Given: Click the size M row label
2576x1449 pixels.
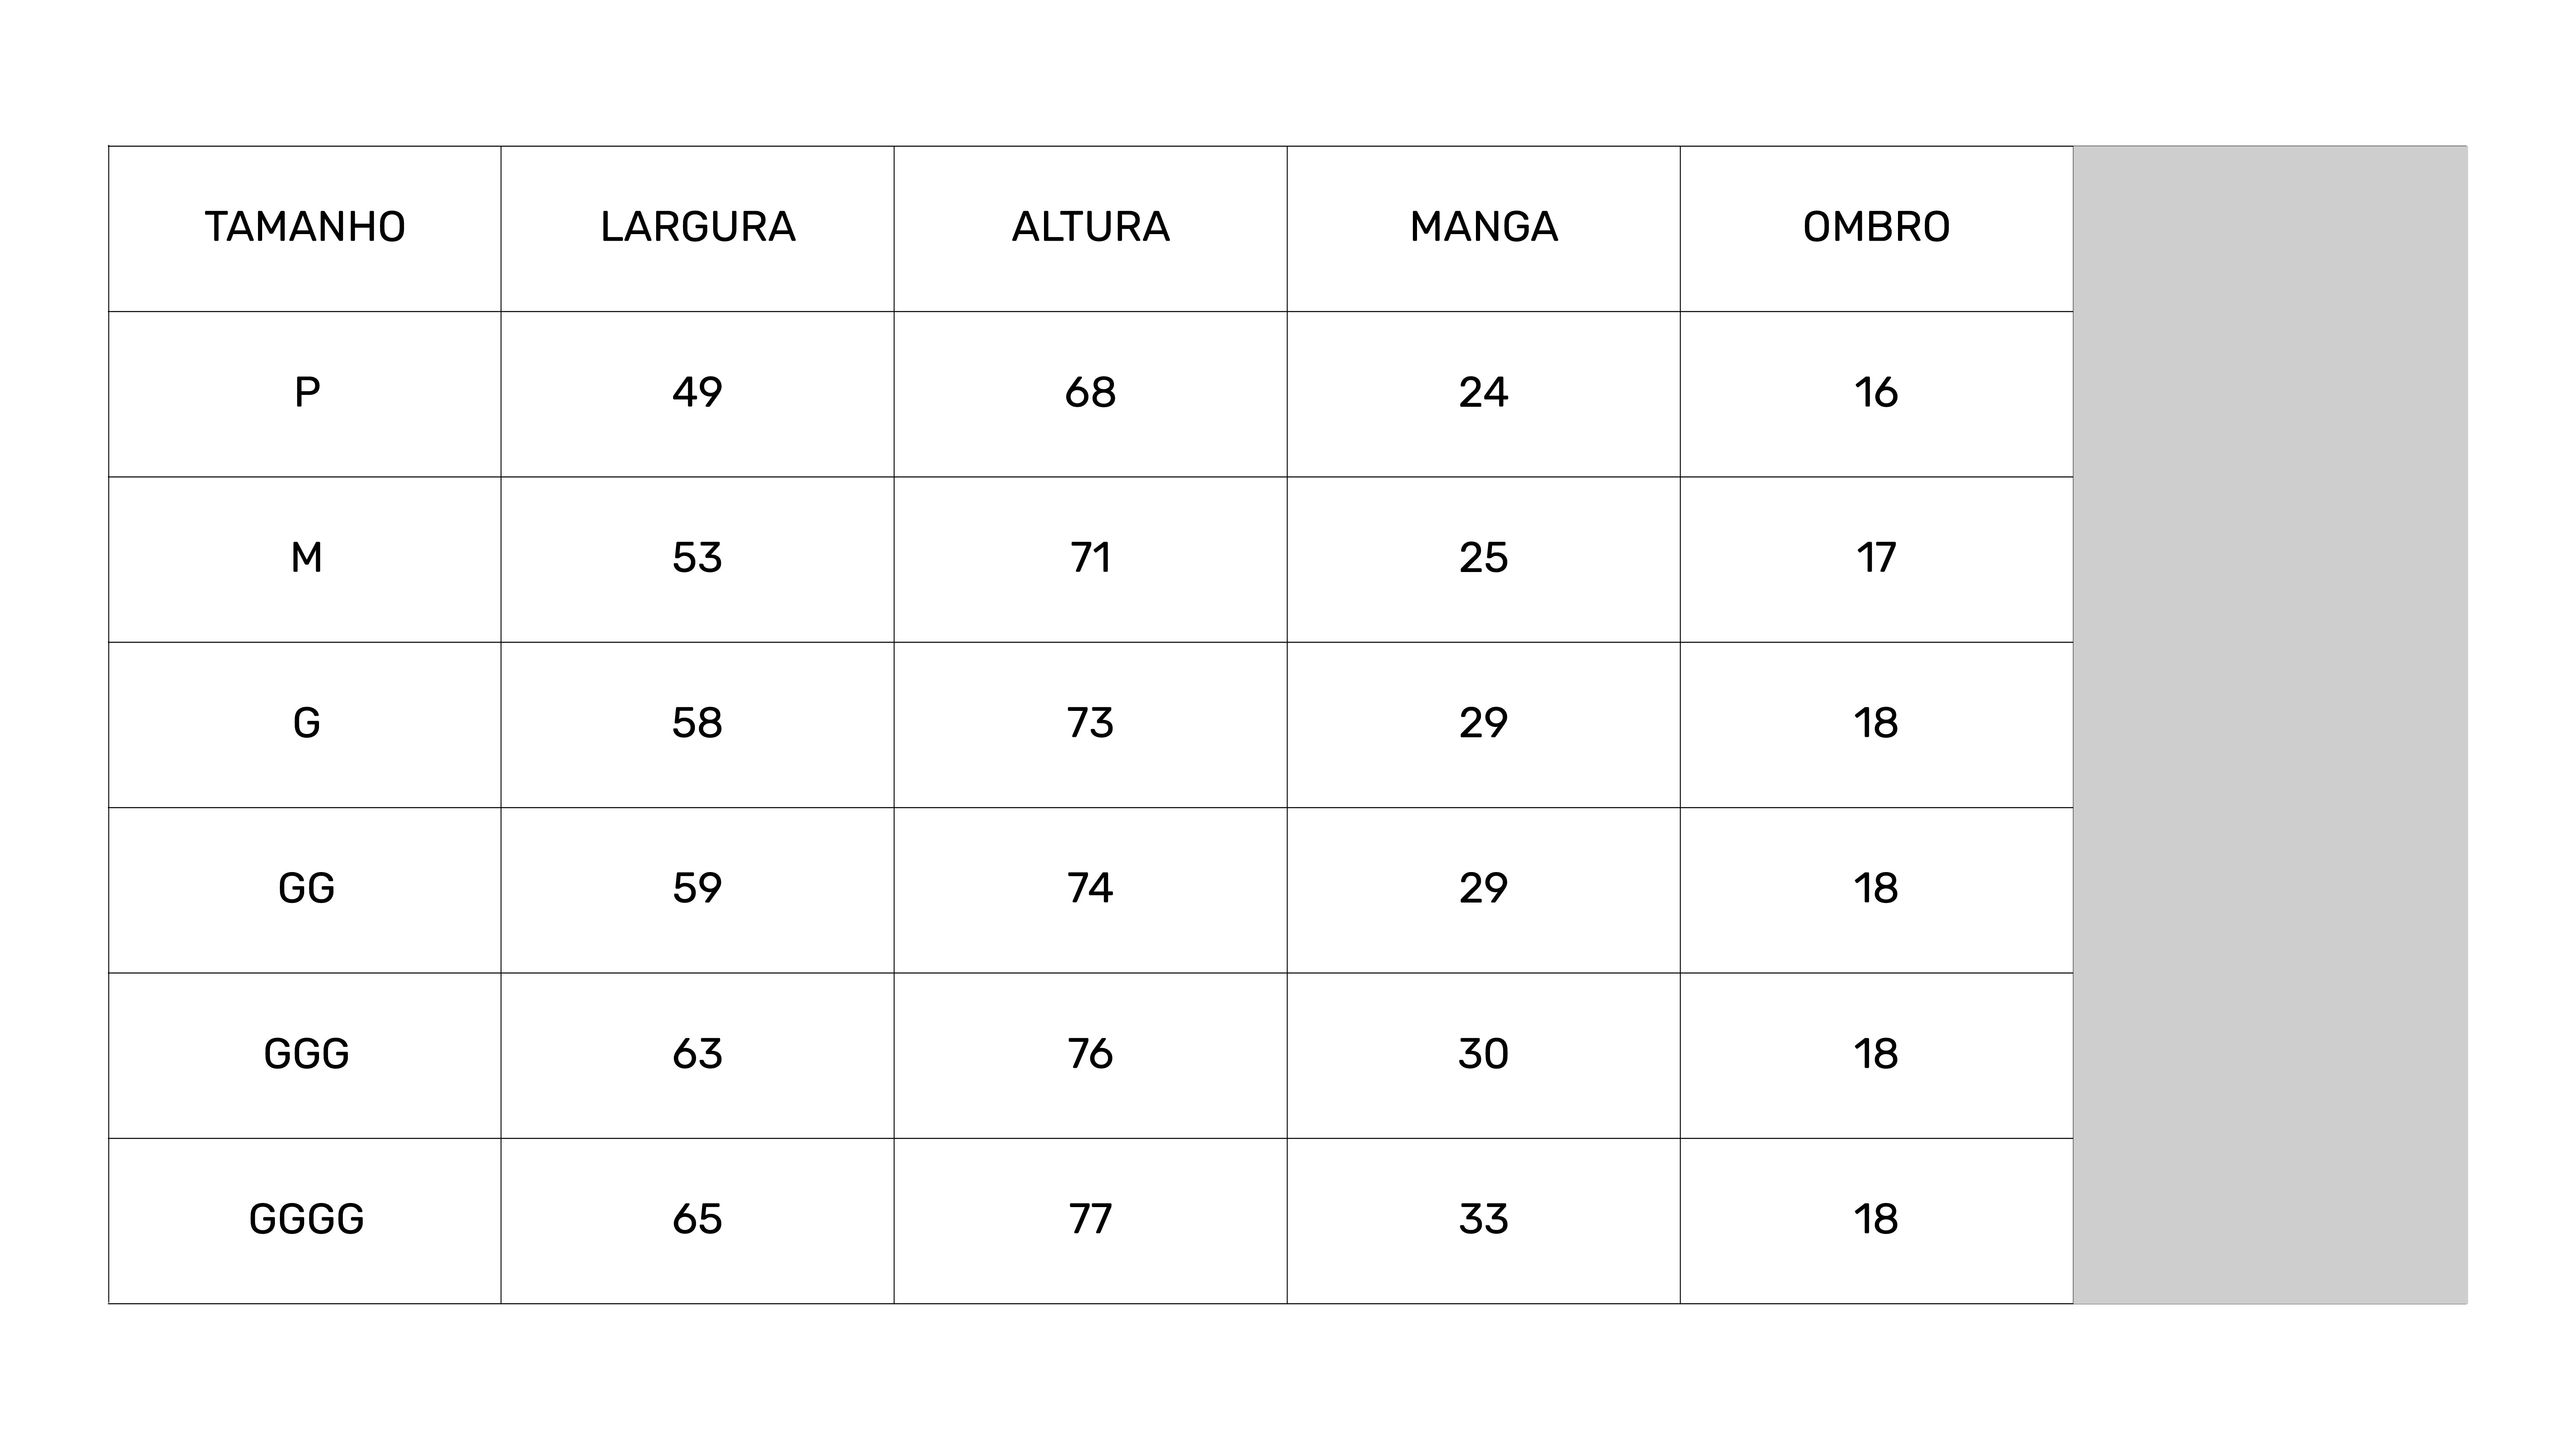Looking at the screenshot, I should [x=305, y=559].
